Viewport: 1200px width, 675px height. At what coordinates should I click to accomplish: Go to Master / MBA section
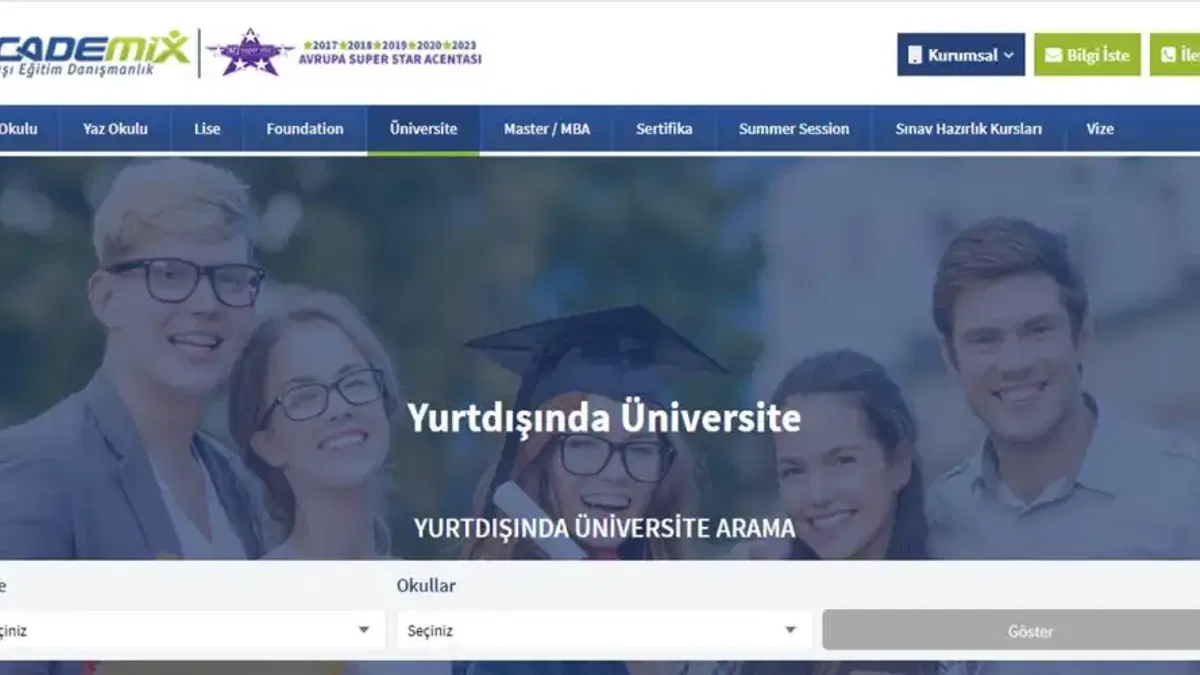tap(547, 129)
